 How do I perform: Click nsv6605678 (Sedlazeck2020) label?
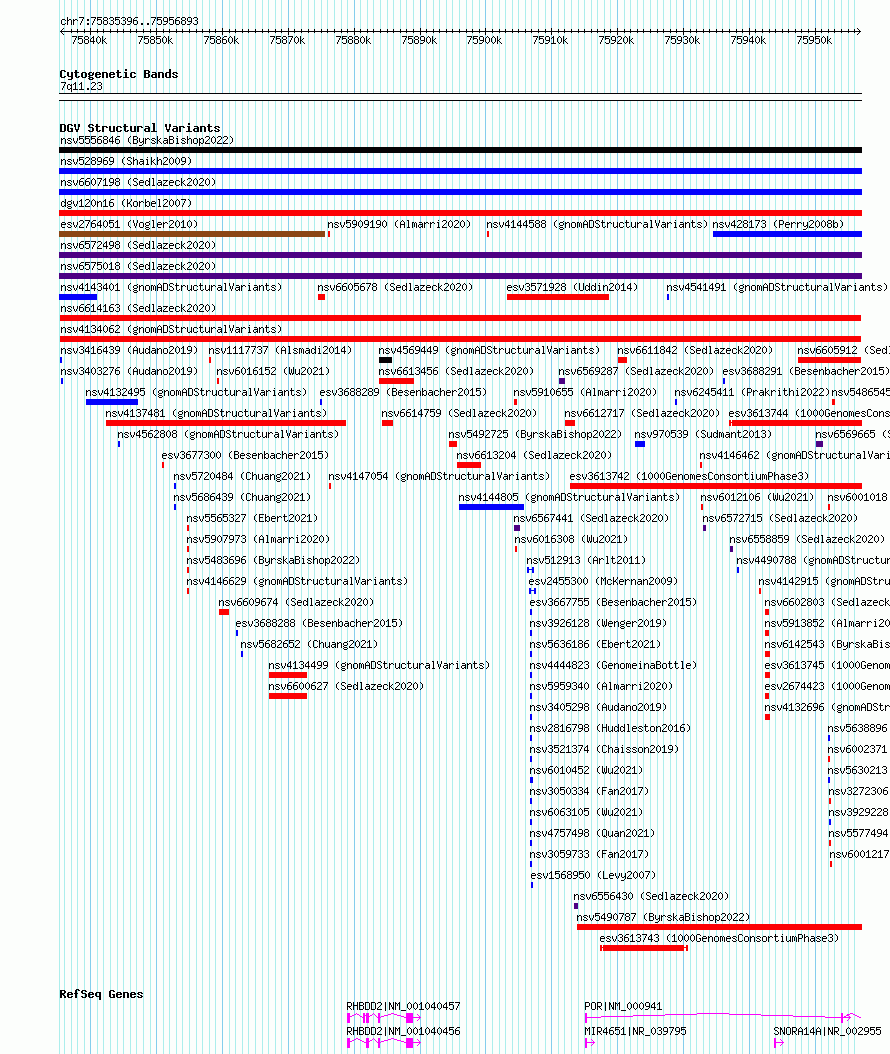point(395,287)
